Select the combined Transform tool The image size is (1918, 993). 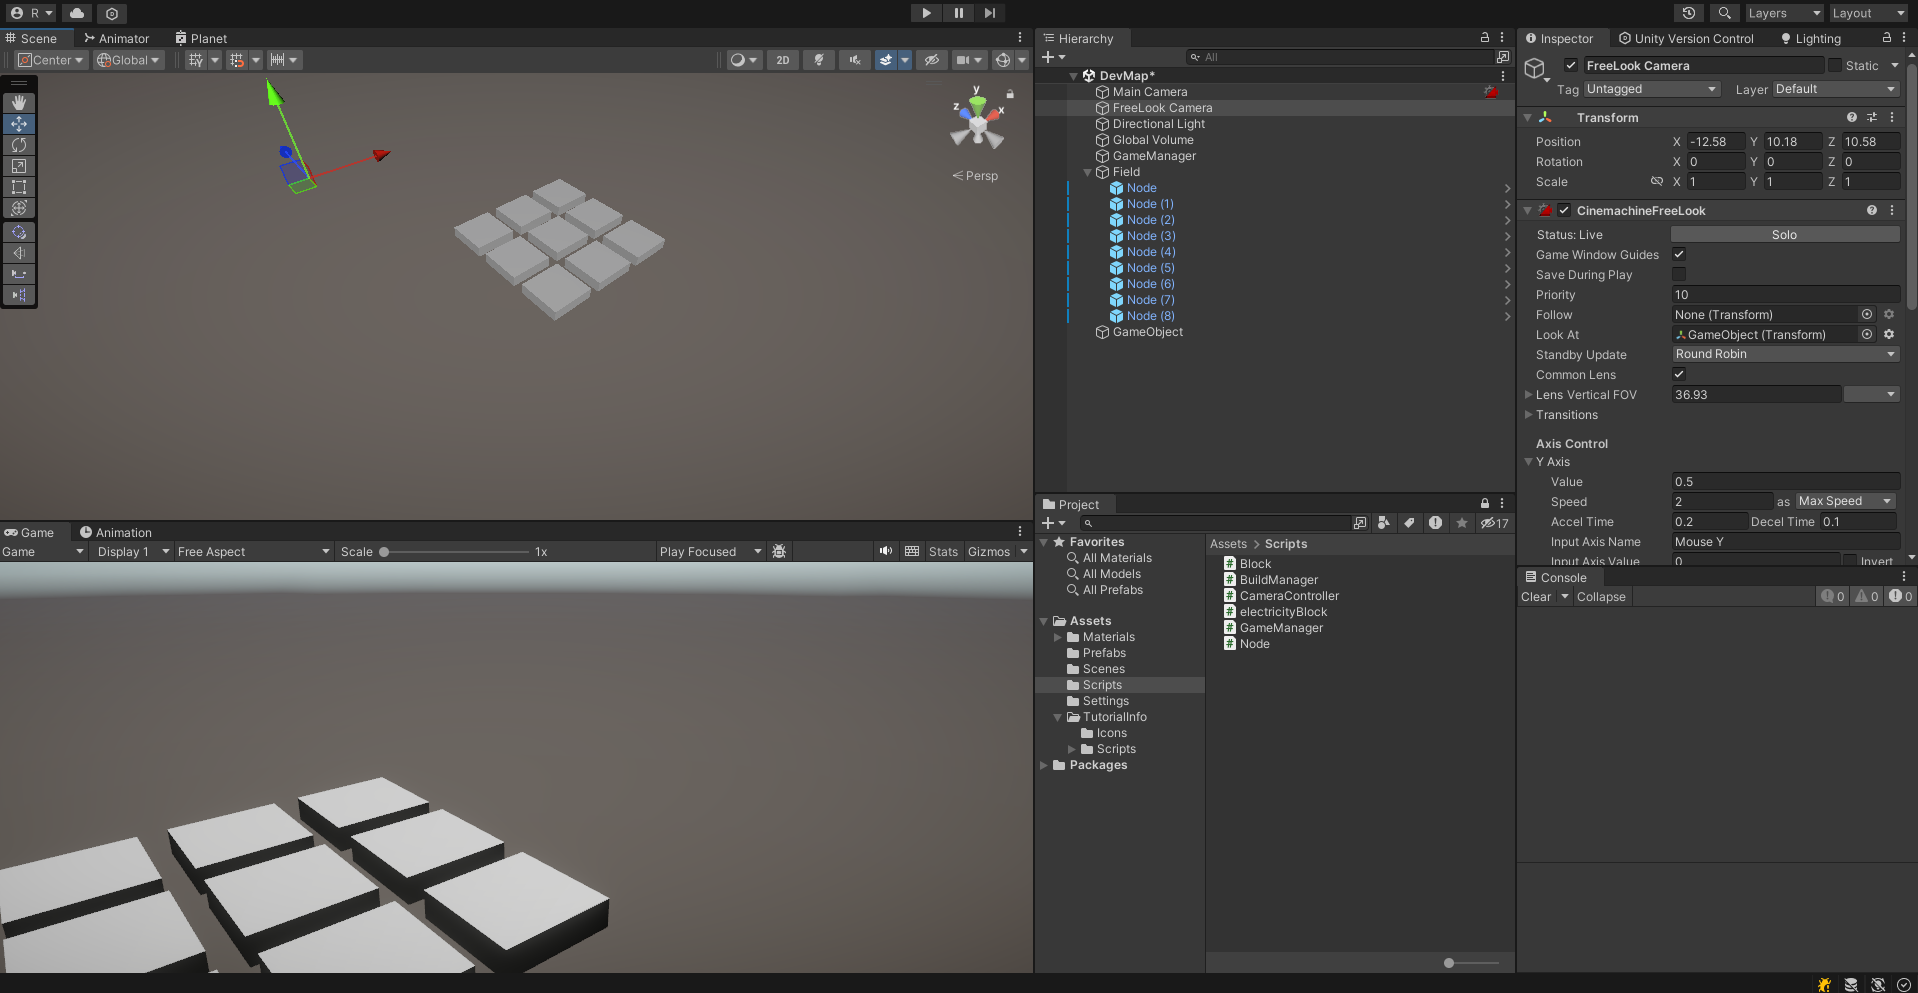[19, 208]
